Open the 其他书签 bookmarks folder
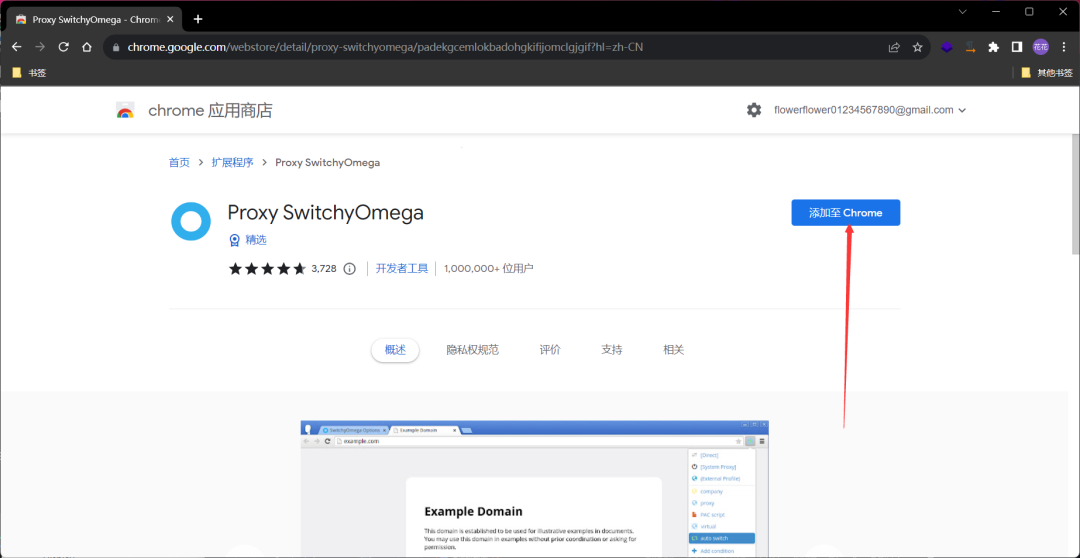The height and width of the screenshot is (558, 1080). click(x=1047, y=73)
